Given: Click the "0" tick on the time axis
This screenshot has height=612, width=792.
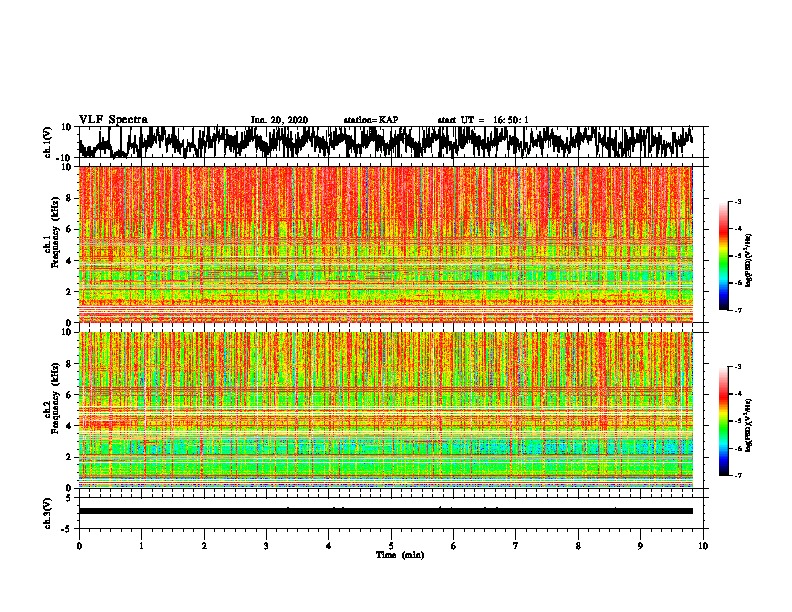Looking at the screenshot, I should coord(79,546).
